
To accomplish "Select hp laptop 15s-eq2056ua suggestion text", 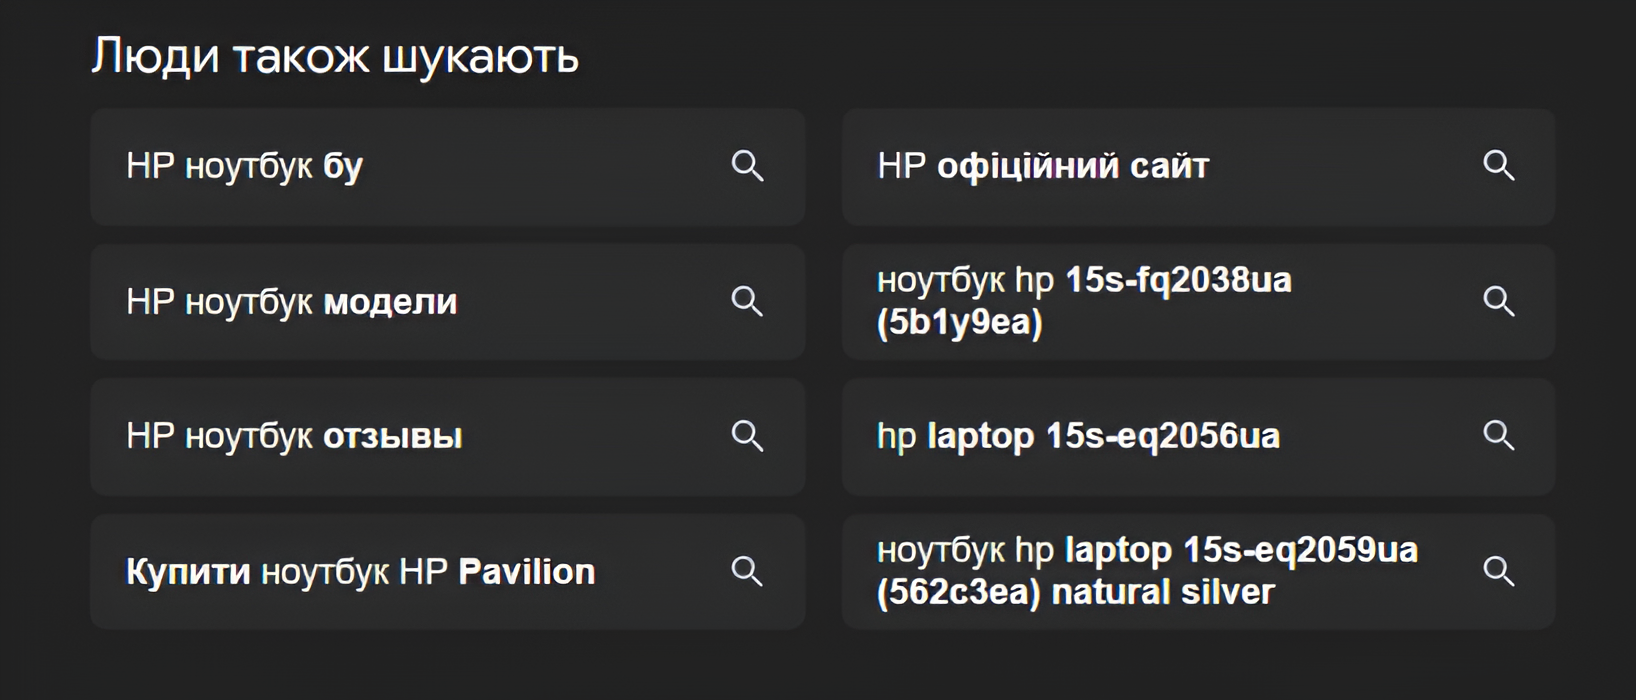I will (x=1078, y=437).
